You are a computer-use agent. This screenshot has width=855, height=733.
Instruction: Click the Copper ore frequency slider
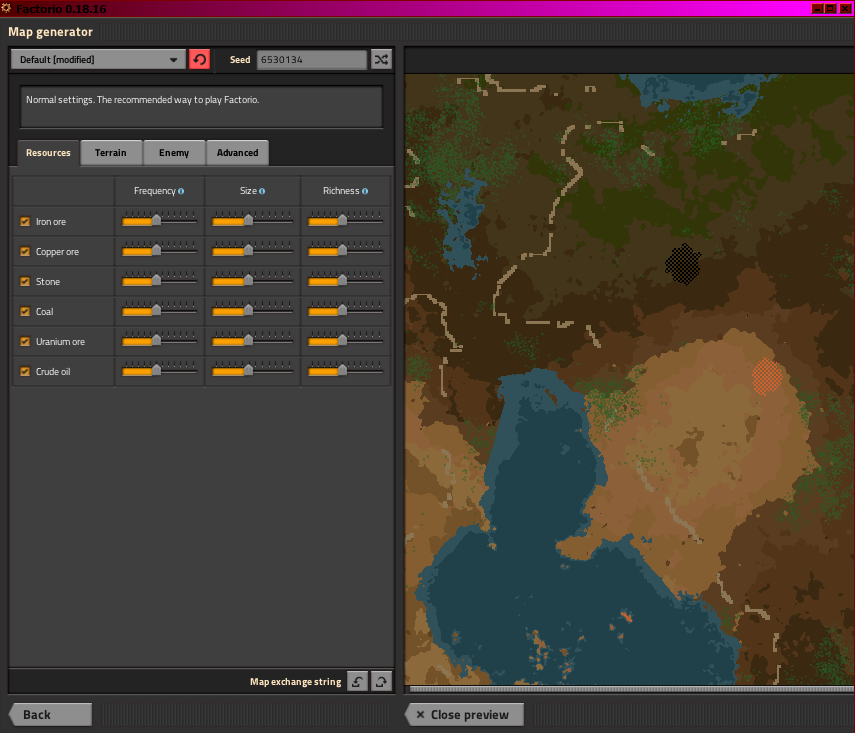[159, 251]
